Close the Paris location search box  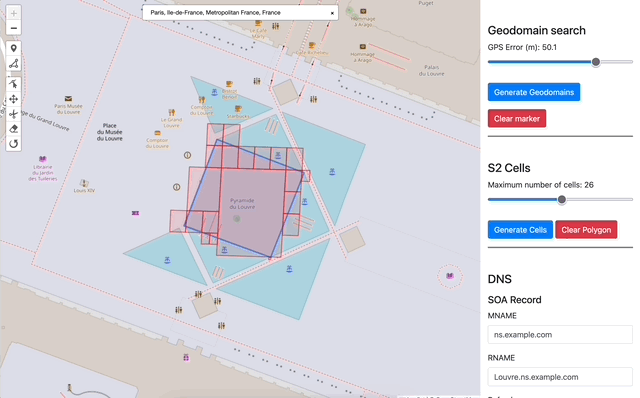(332, 13)
